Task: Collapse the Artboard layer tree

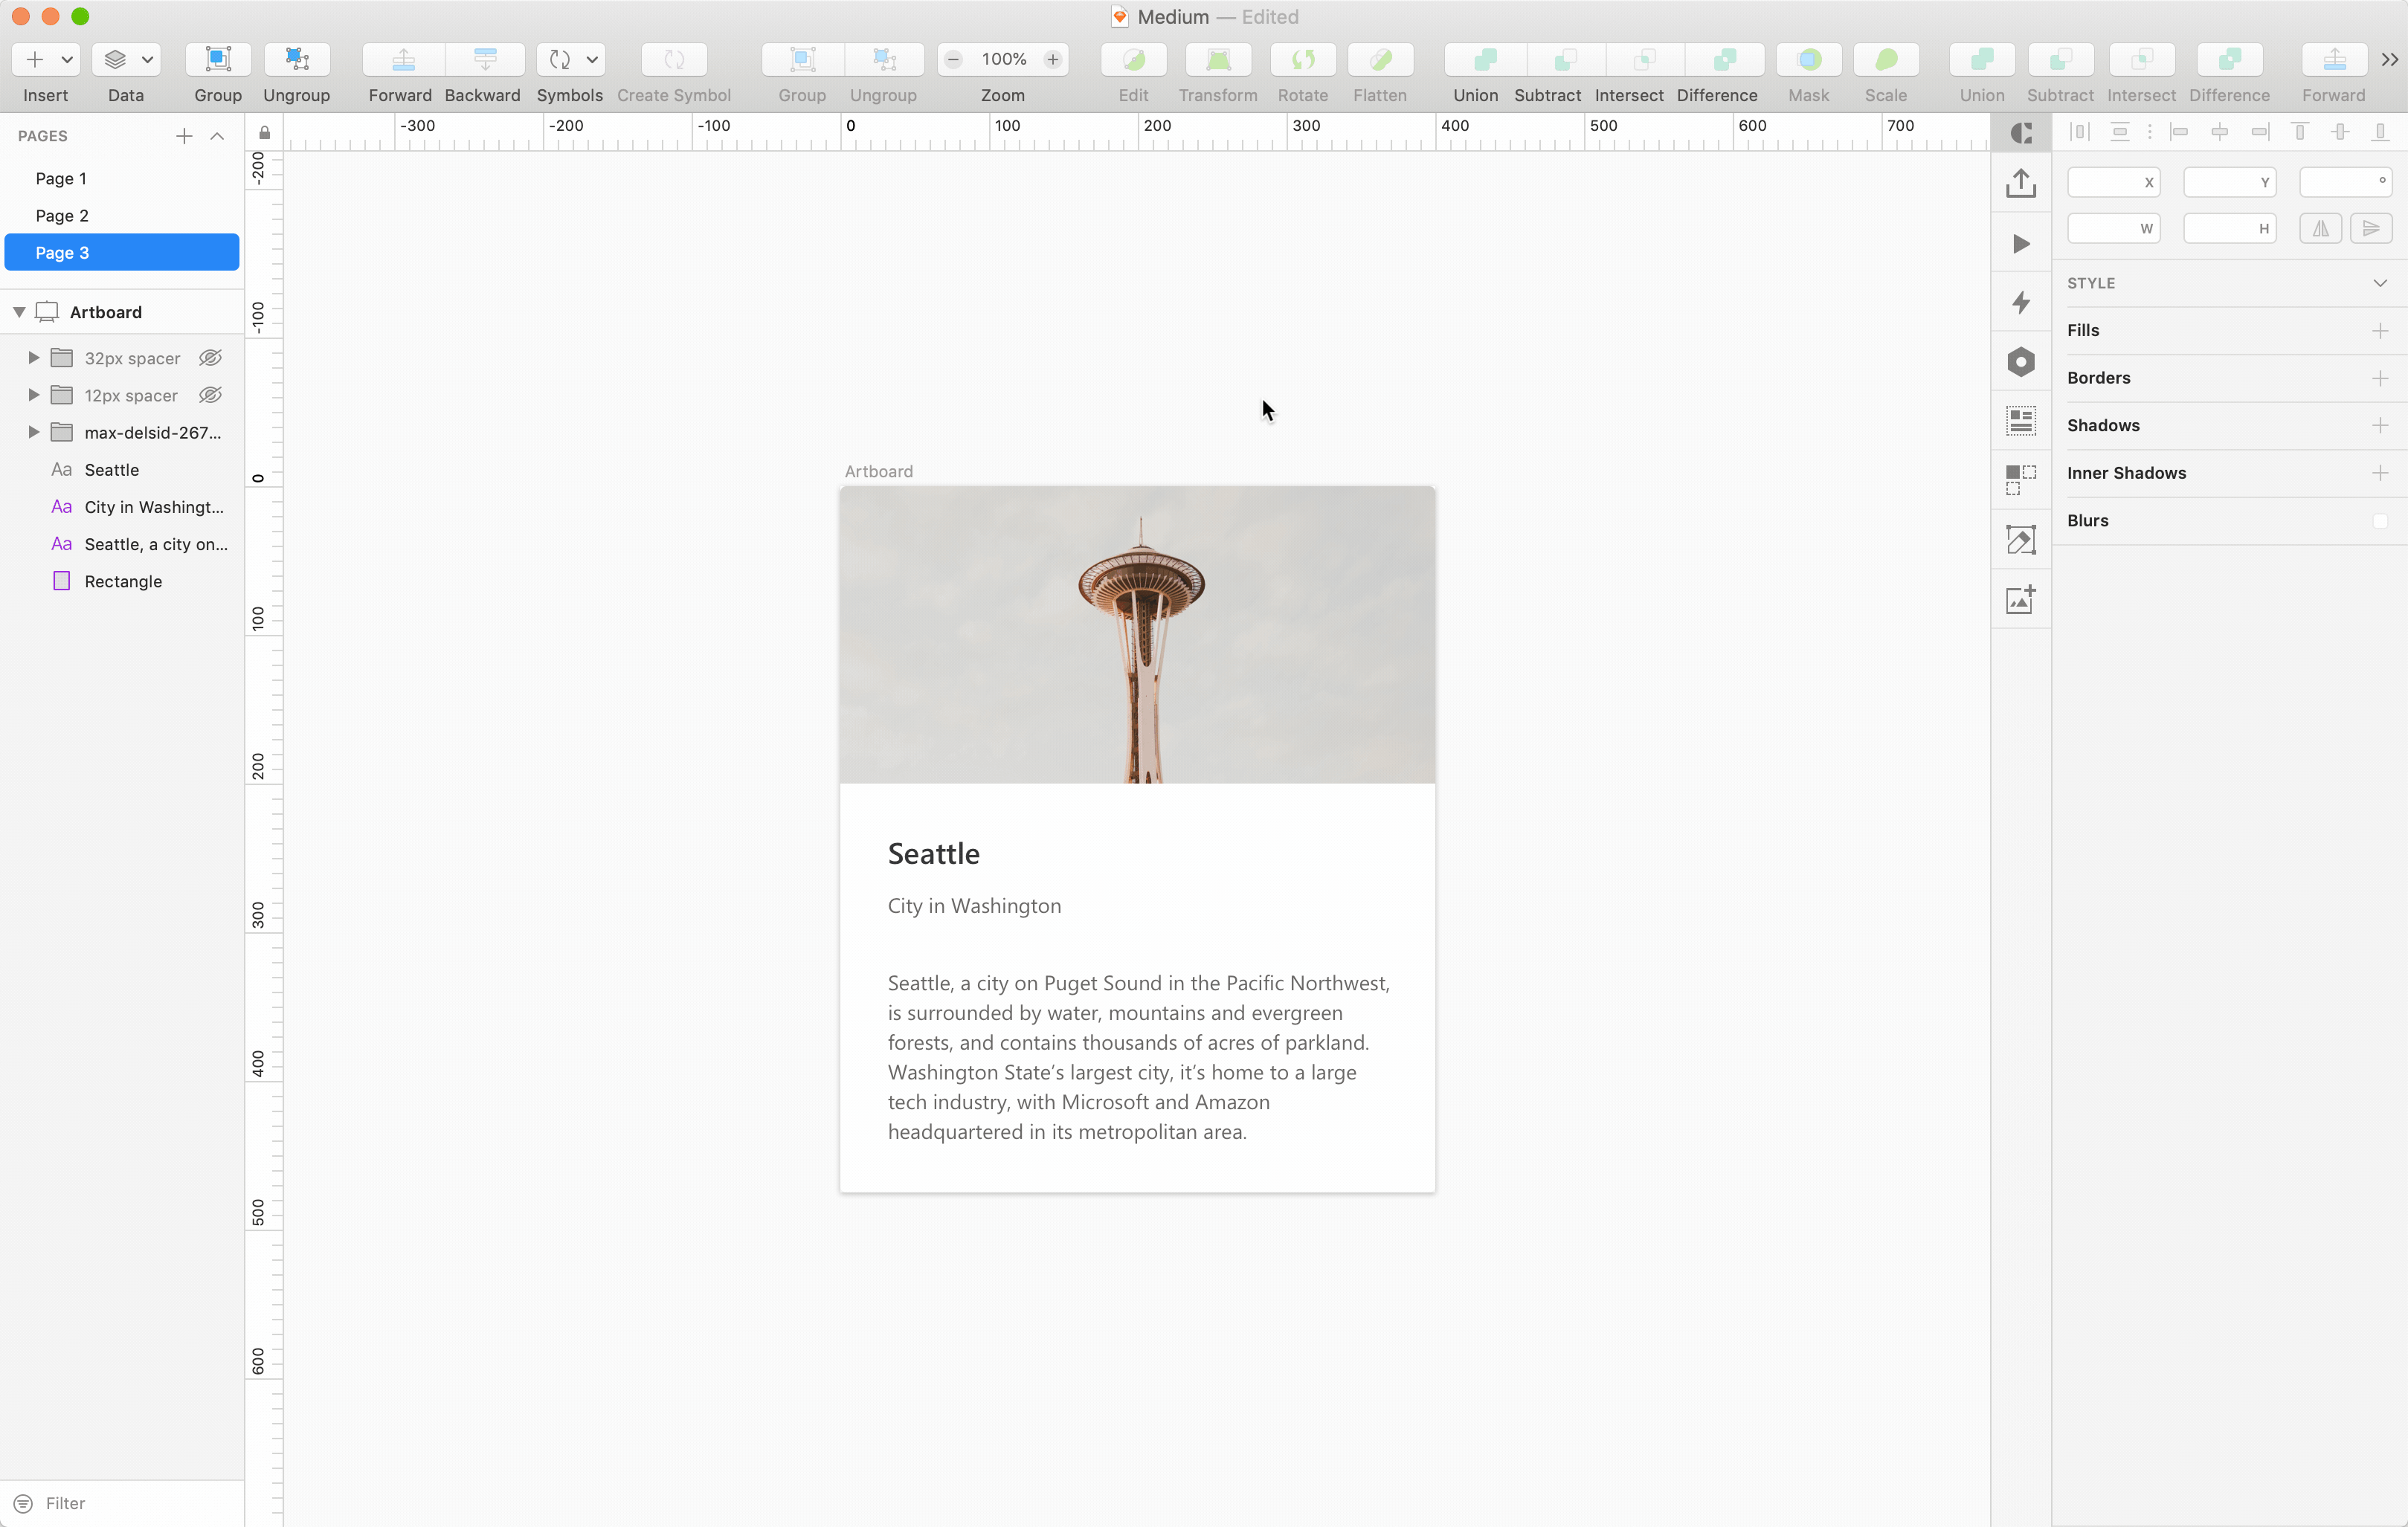Action: tap(19, 312)
